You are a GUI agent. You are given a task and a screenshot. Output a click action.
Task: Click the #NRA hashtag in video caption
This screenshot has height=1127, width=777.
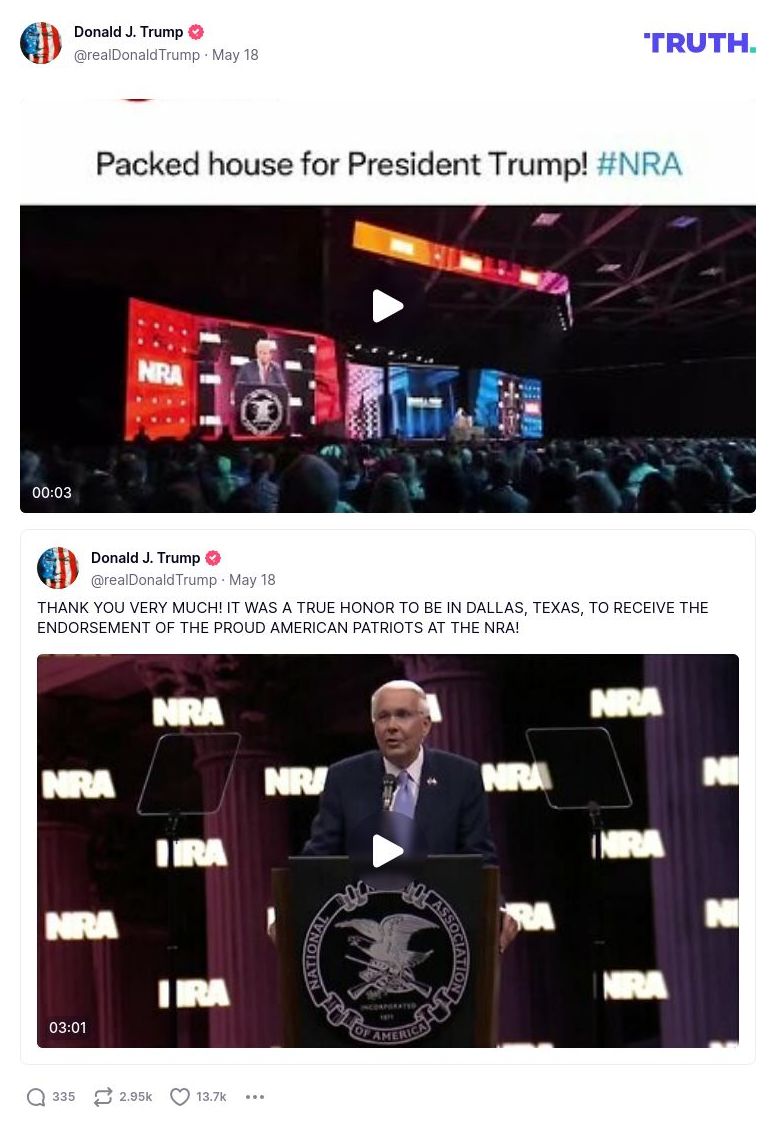pos(639,164)
